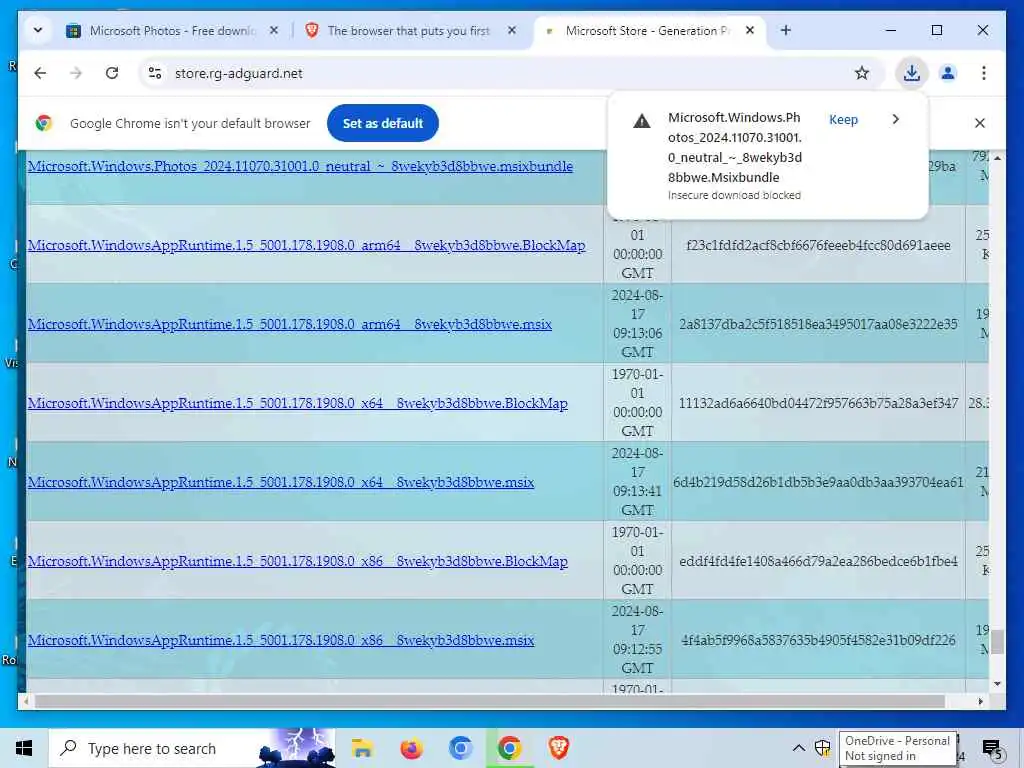Expand download options with the chevron arrow
Viewport: 1024px width, 768px height.
895,119
